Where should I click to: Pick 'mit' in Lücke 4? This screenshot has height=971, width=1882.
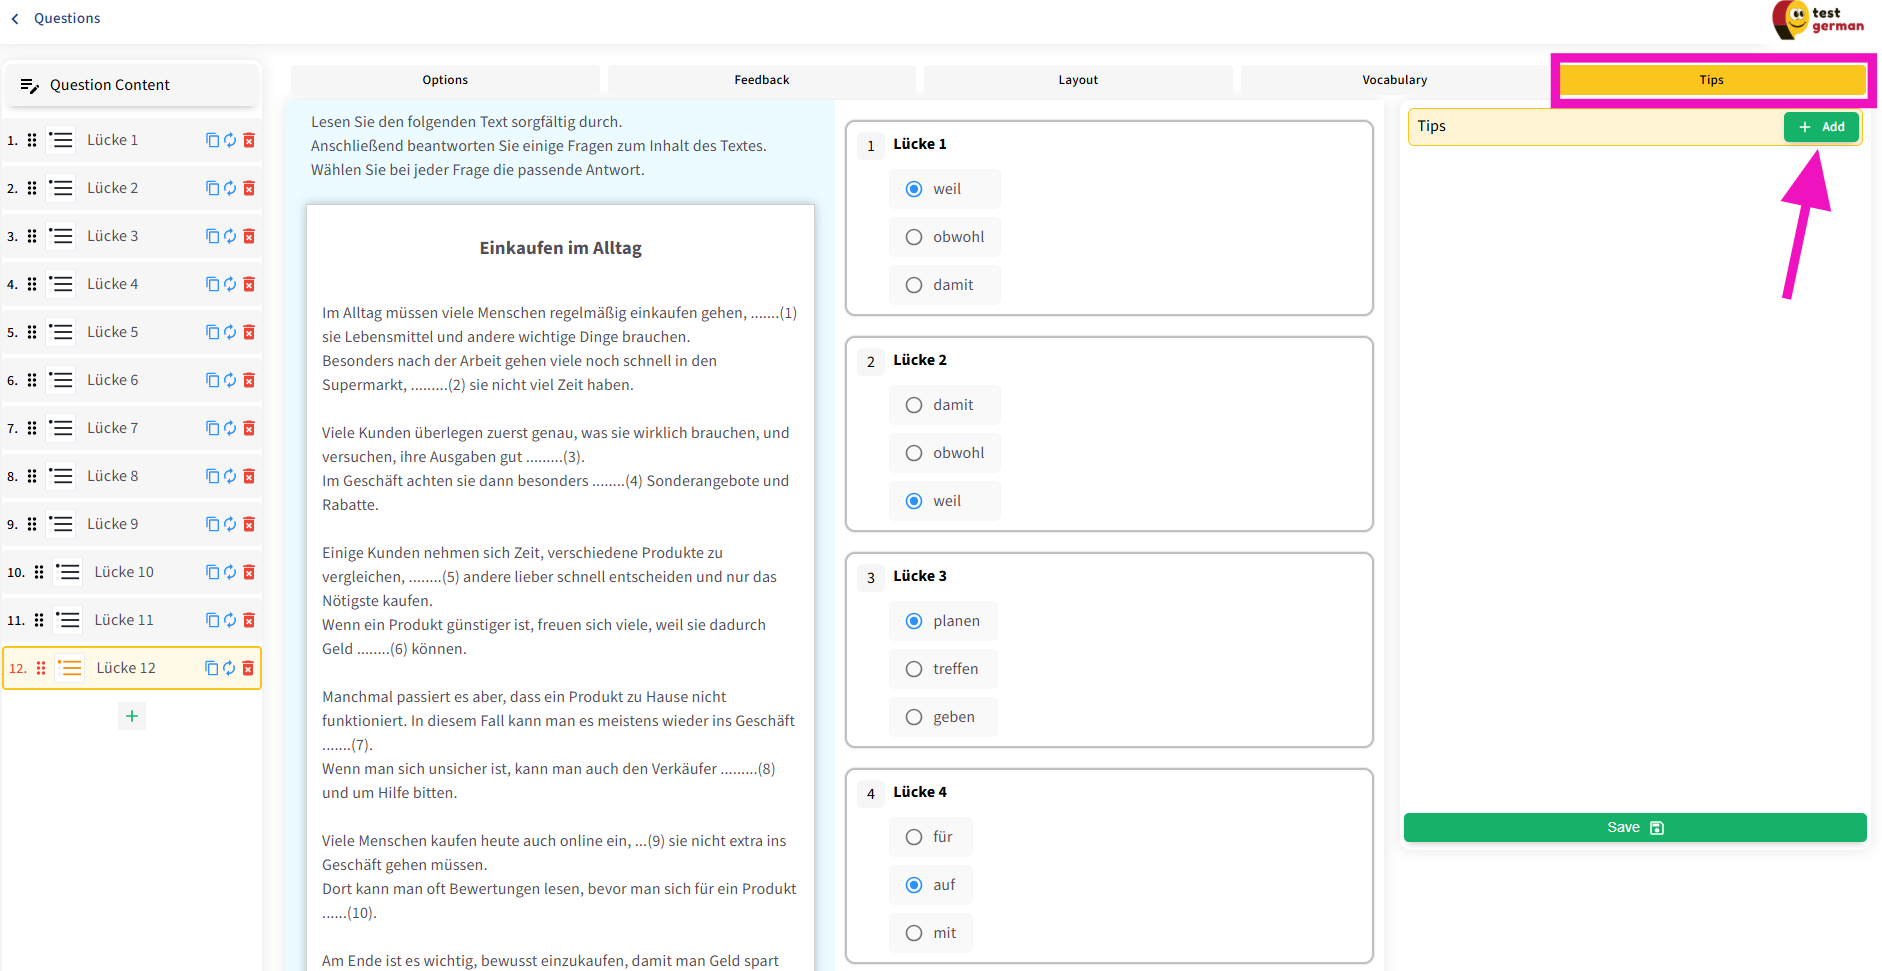[914, 933]
